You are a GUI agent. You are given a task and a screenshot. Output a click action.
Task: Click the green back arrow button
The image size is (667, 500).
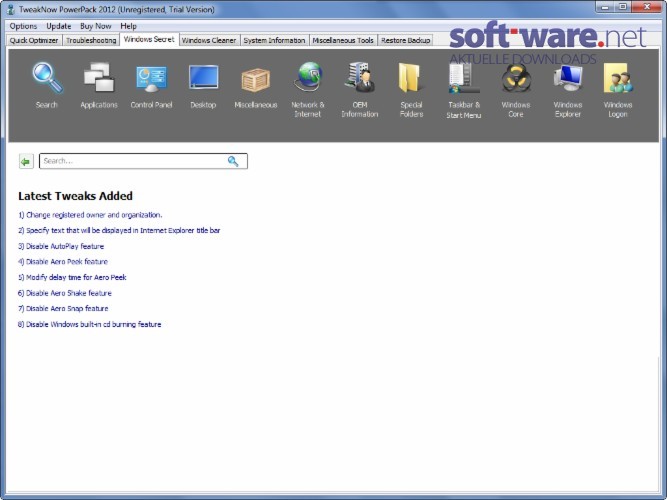(x=26, y=161)
